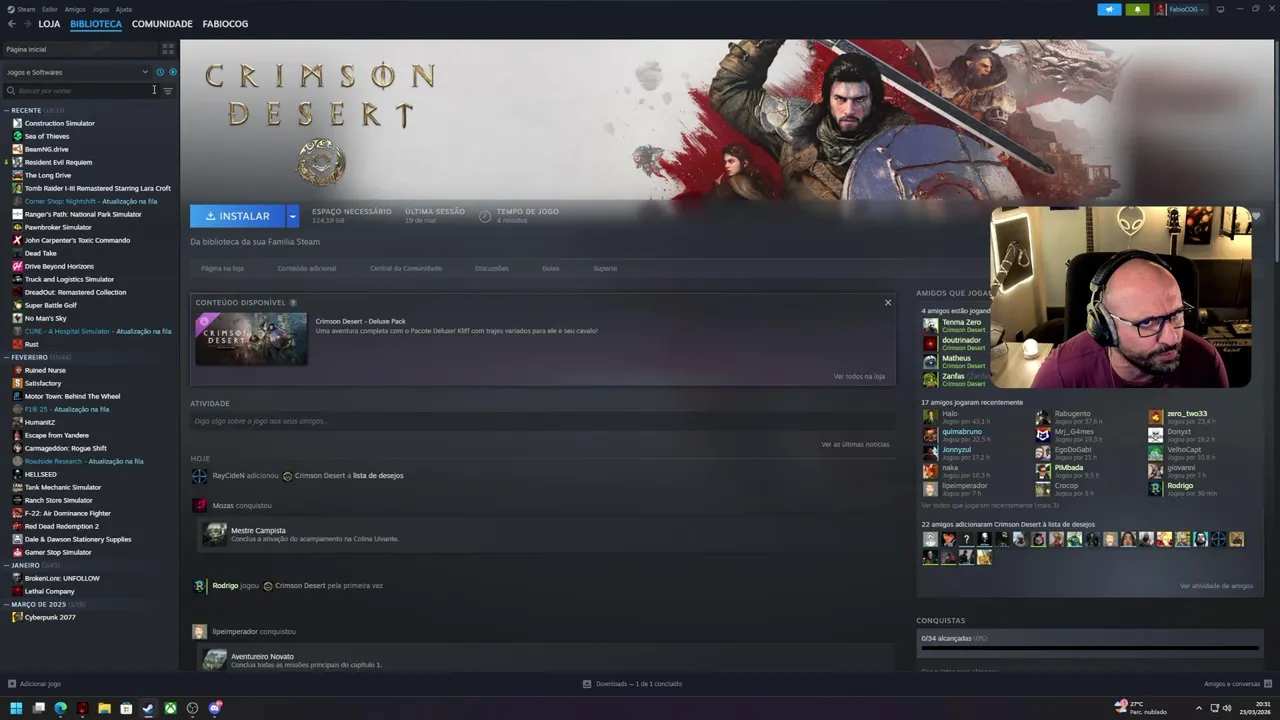
Task: Open zero_two33 friend avatar
Action: 1155,417
